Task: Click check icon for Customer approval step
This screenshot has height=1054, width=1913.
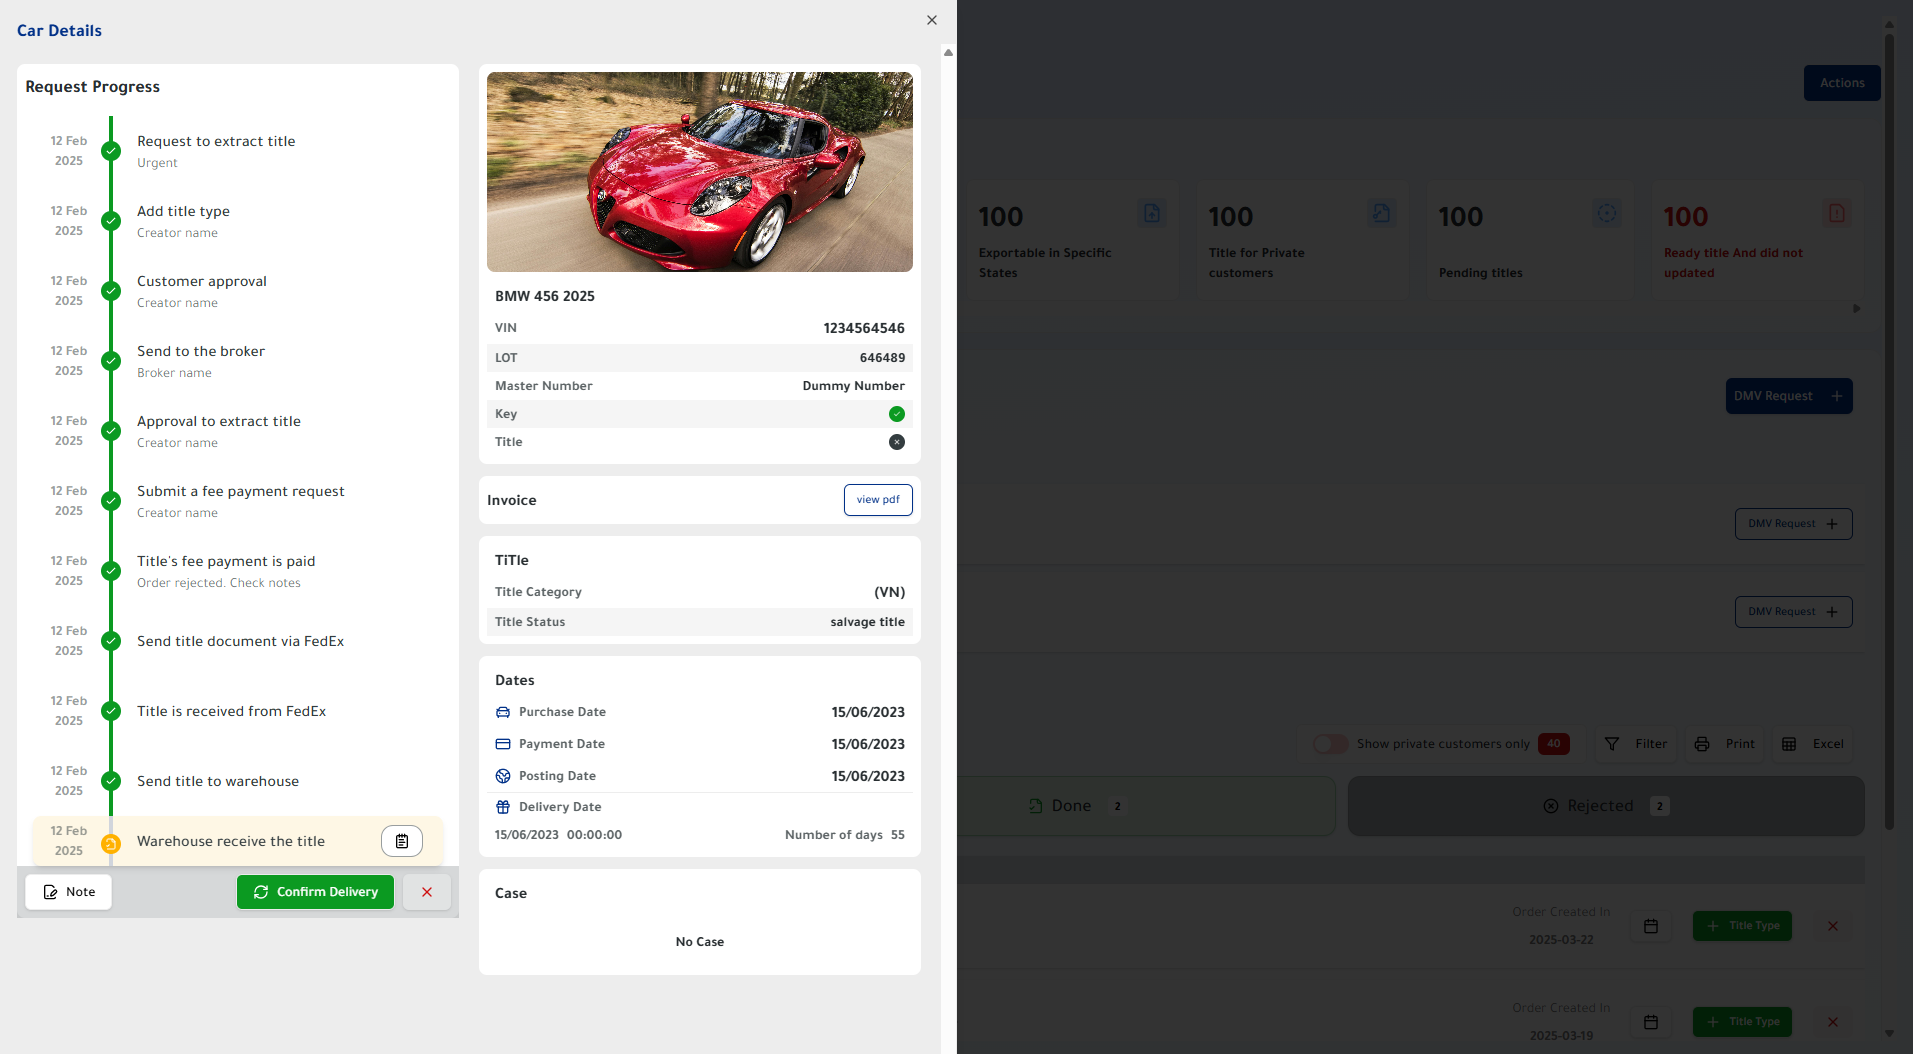Action: point(111,291)
